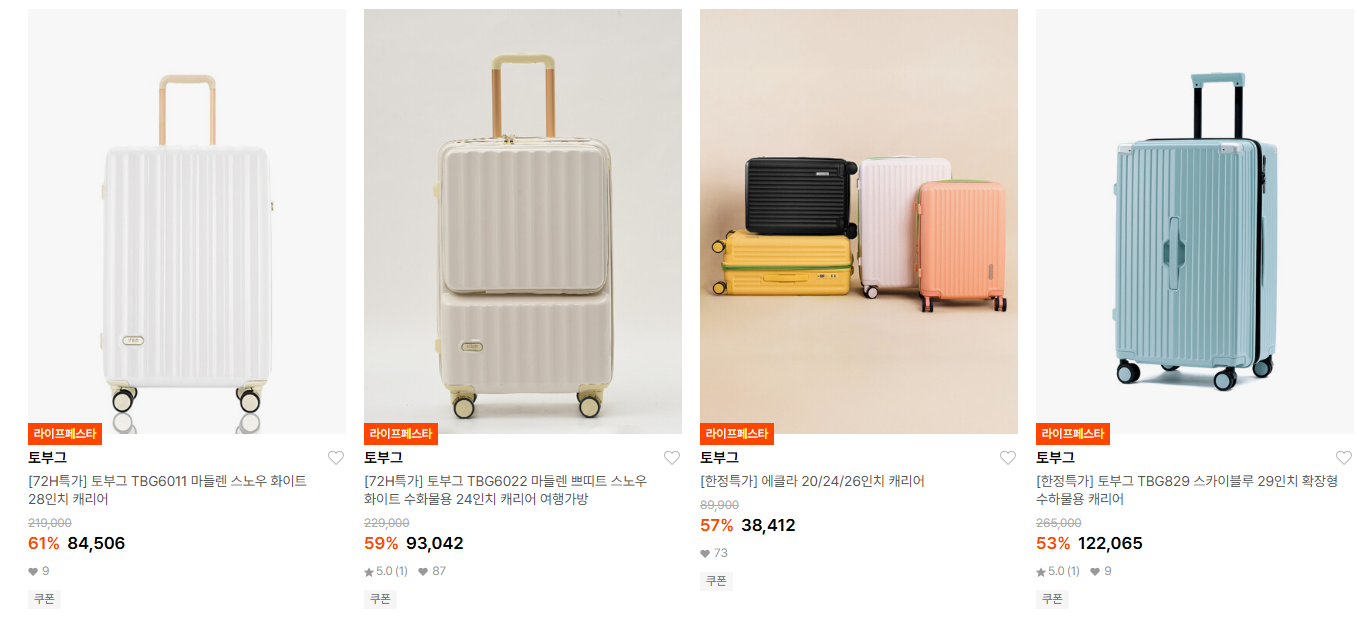Toggle wishlist heart for TBG6022 24-inch carrier

click(x=672, y=458)
